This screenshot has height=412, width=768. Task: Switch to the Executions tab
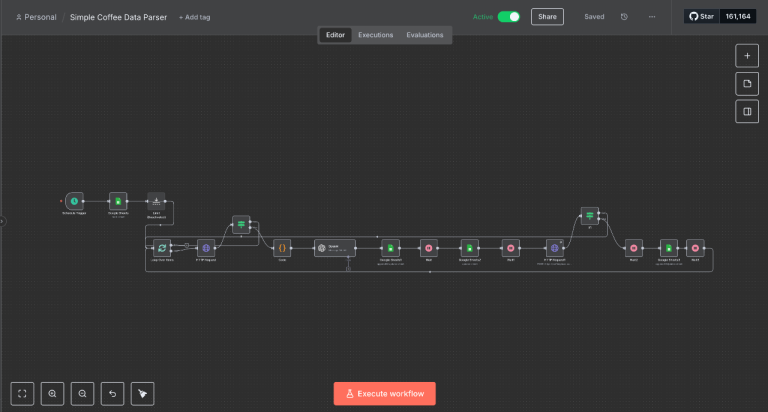(376, 35)
